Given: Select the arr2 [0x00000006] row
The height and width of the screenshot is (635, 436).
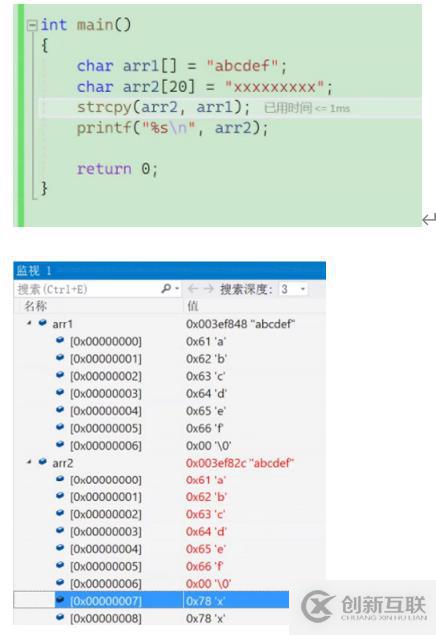Looking at the screenshot, I should [169, 584].
